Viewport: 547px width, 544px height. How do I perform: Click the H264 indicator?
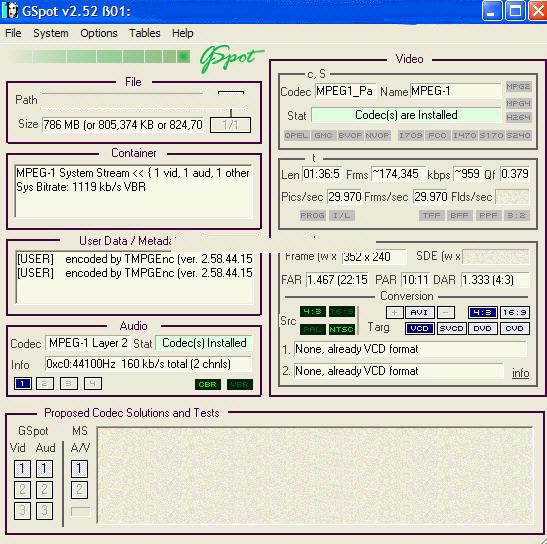518,117
